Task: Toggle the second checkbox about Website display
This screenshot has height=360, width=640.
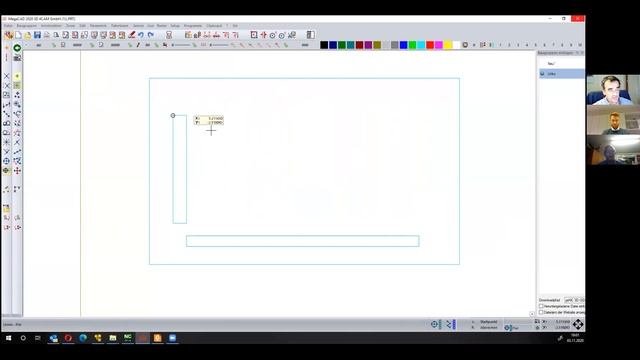Action: click(x=541, y=312)
